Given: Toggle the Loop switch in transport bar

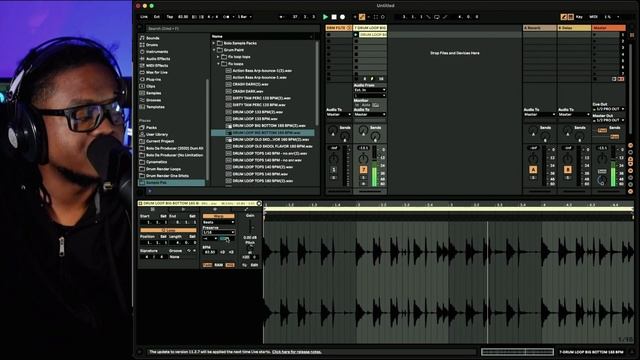Looking at the screenshot, I should tap(436, 17).
